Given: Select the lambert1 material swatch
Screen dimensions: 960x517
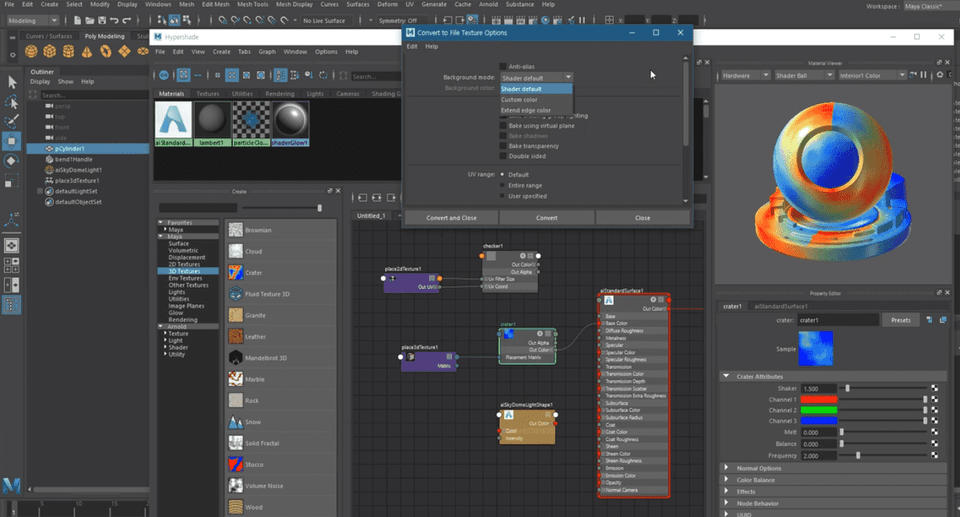Looking at the screenshot, I should coord(212,124).
